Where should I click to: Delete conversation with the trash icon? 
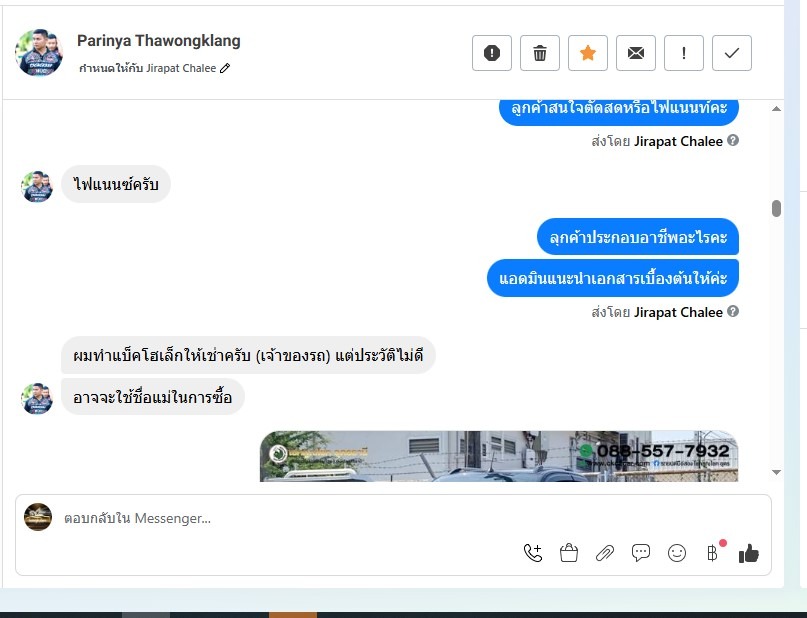pos(539,53)
